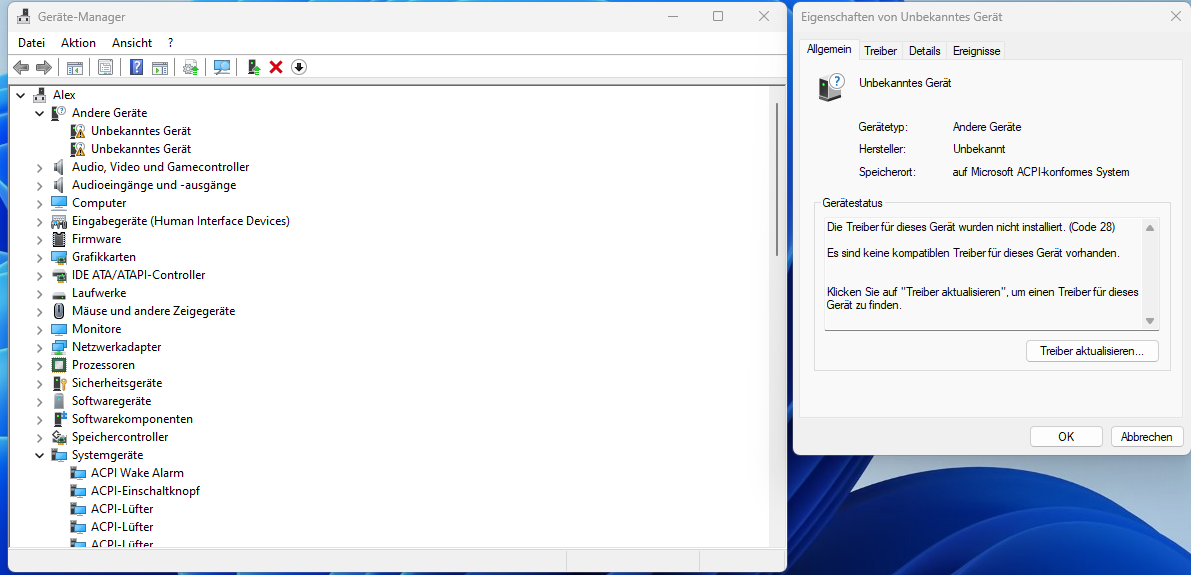Open the ? help menu
Screen dimensions: 1191x575
(171, 43)
